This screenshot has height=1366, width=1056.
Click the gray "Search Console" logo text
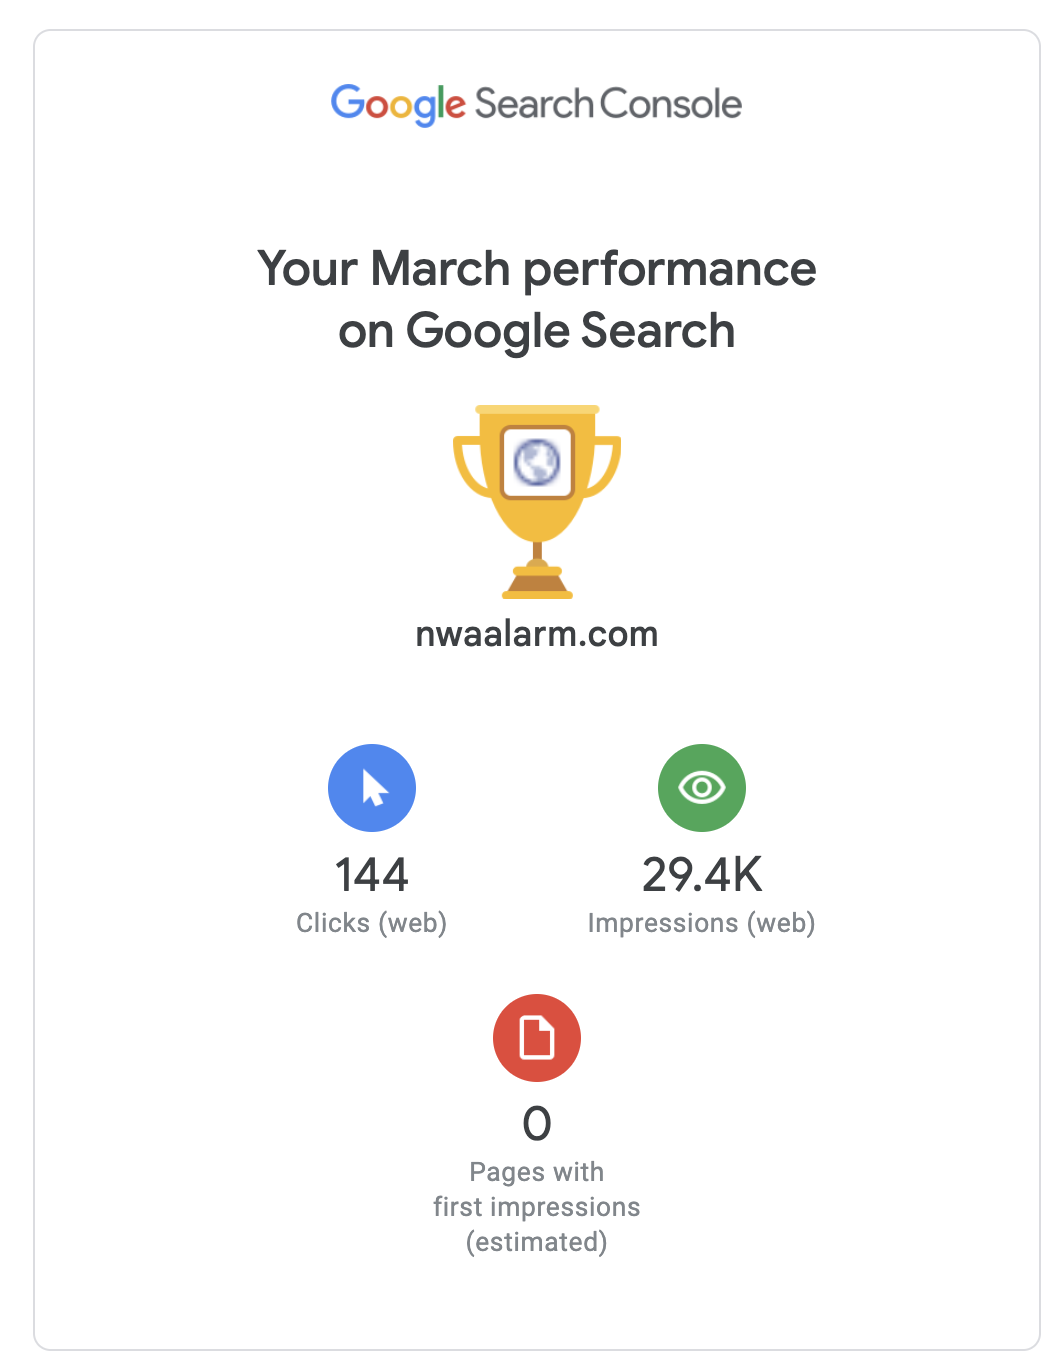click(608, 104)
